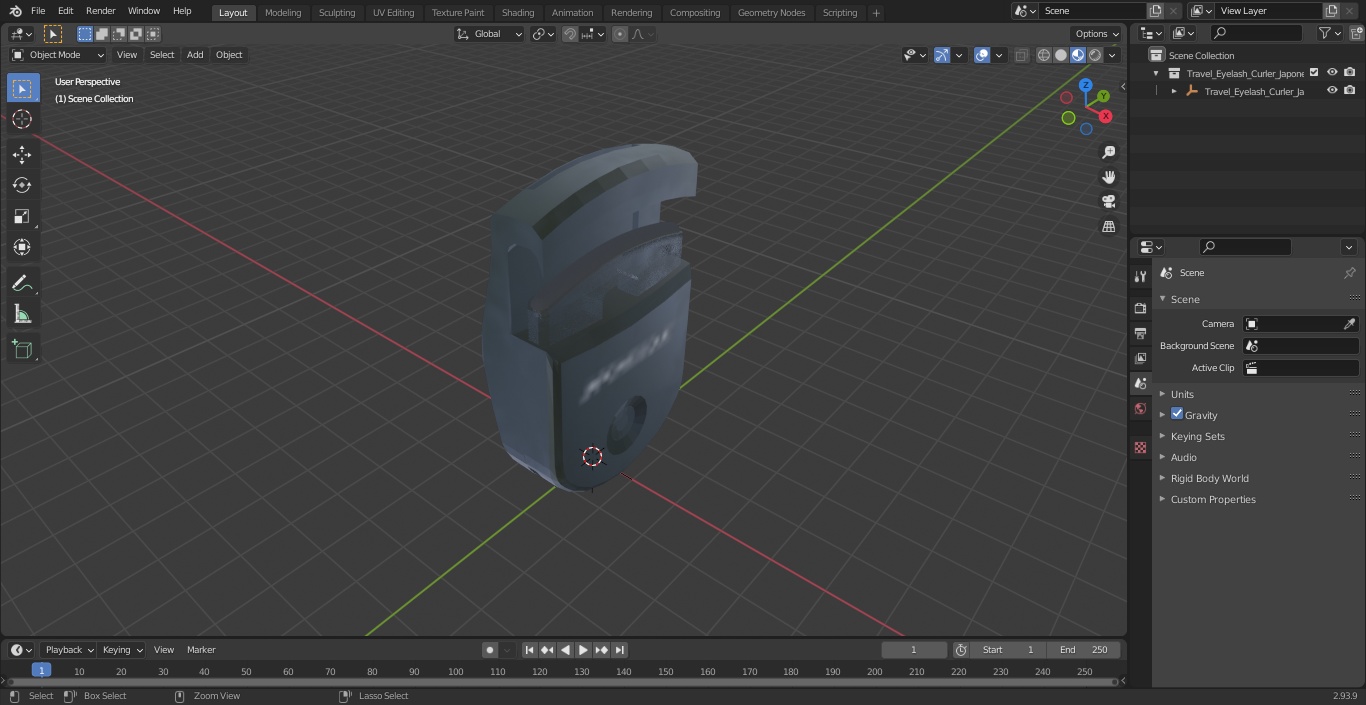
Task: Click the zoom viewport magnifier icon
Action: (1108, 152)
